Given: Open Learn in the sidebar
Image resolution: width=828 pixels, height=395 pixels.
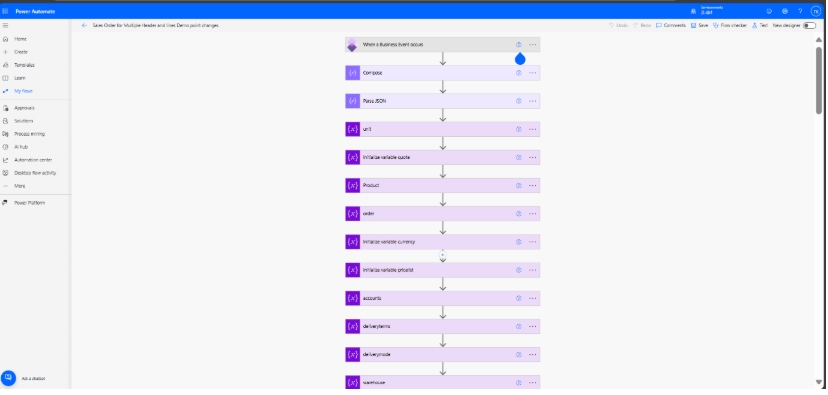Looking at the screenshot, I should click(20, 78).
